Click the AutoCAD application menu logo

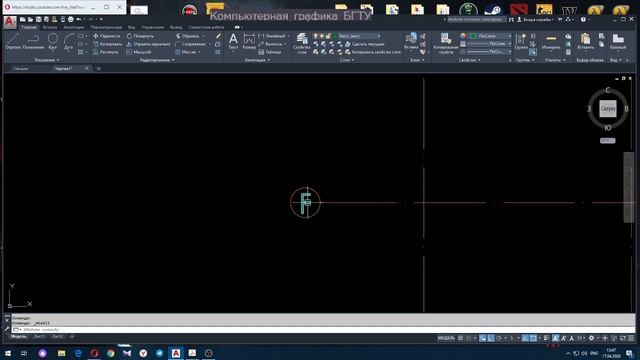coord(10,22)
